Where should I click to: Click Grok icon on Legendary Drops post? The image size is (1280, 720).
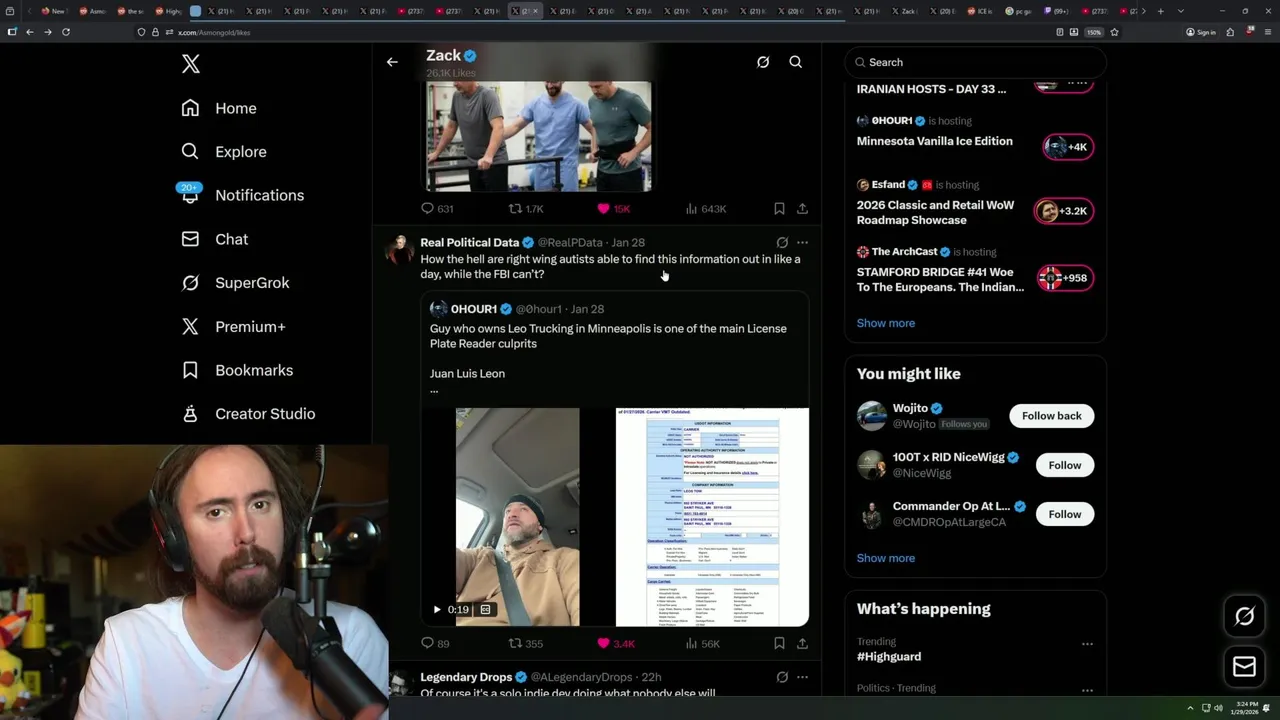click(x=782, y=677)
